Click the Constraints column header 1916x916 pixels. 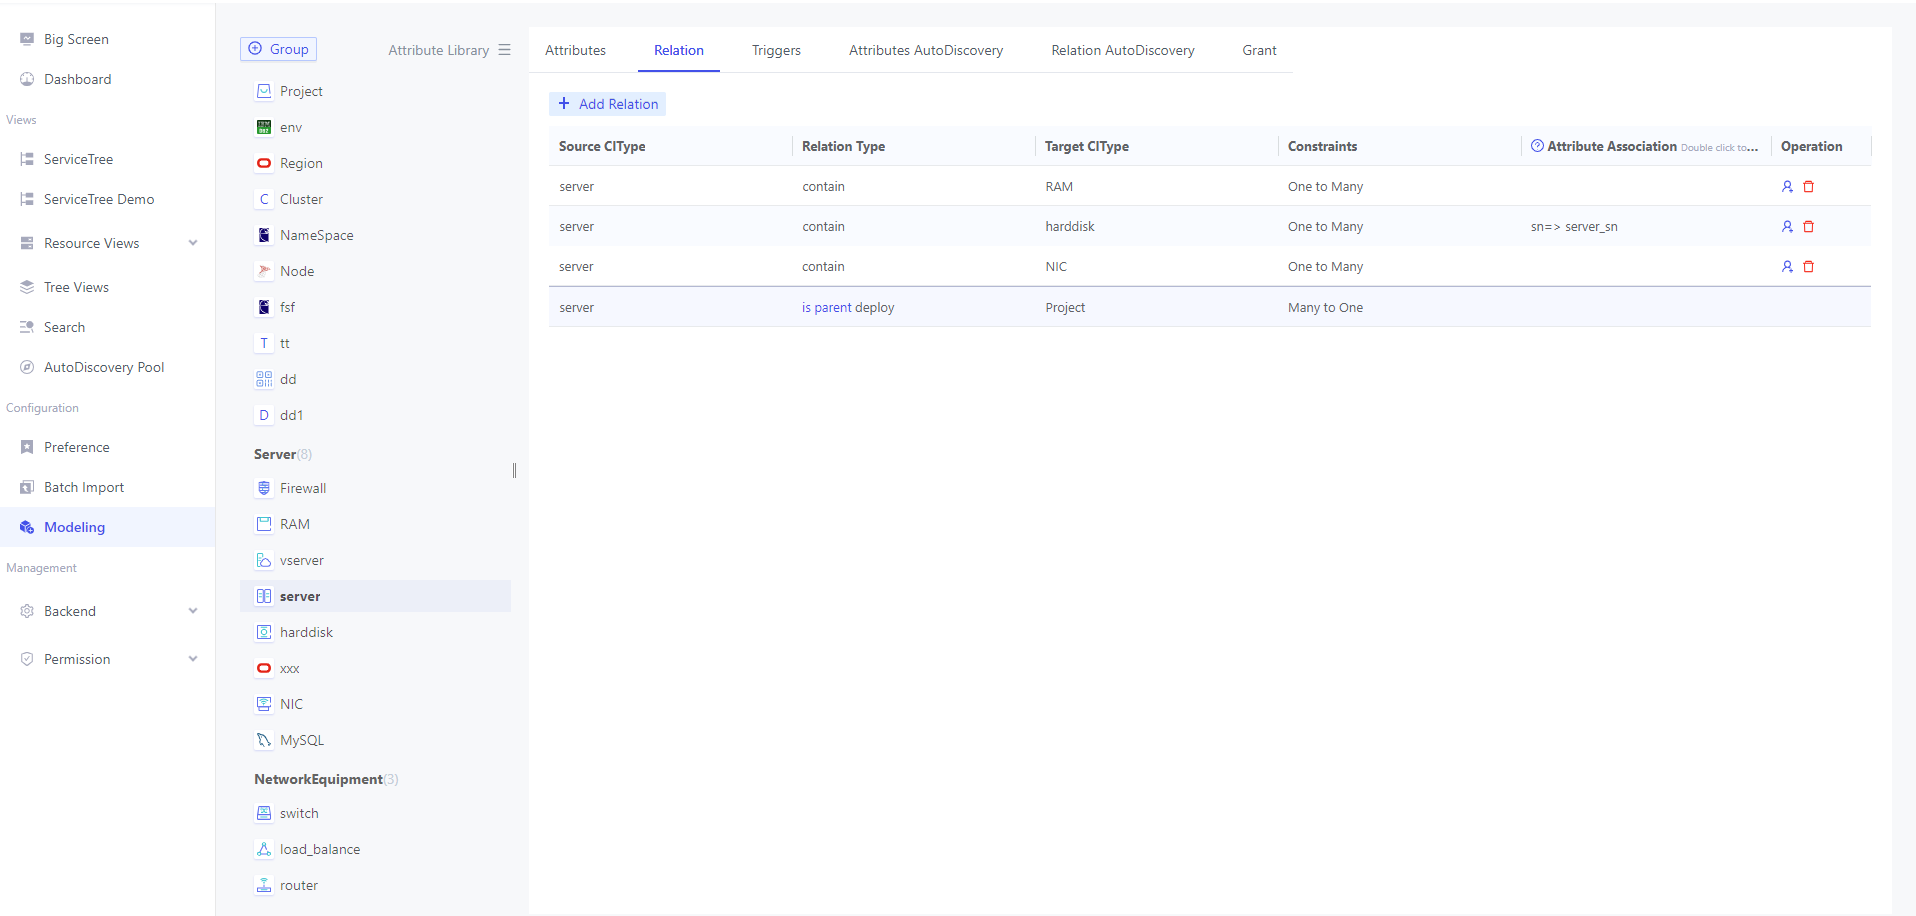pyautogui.click(x=1322, y=146)
